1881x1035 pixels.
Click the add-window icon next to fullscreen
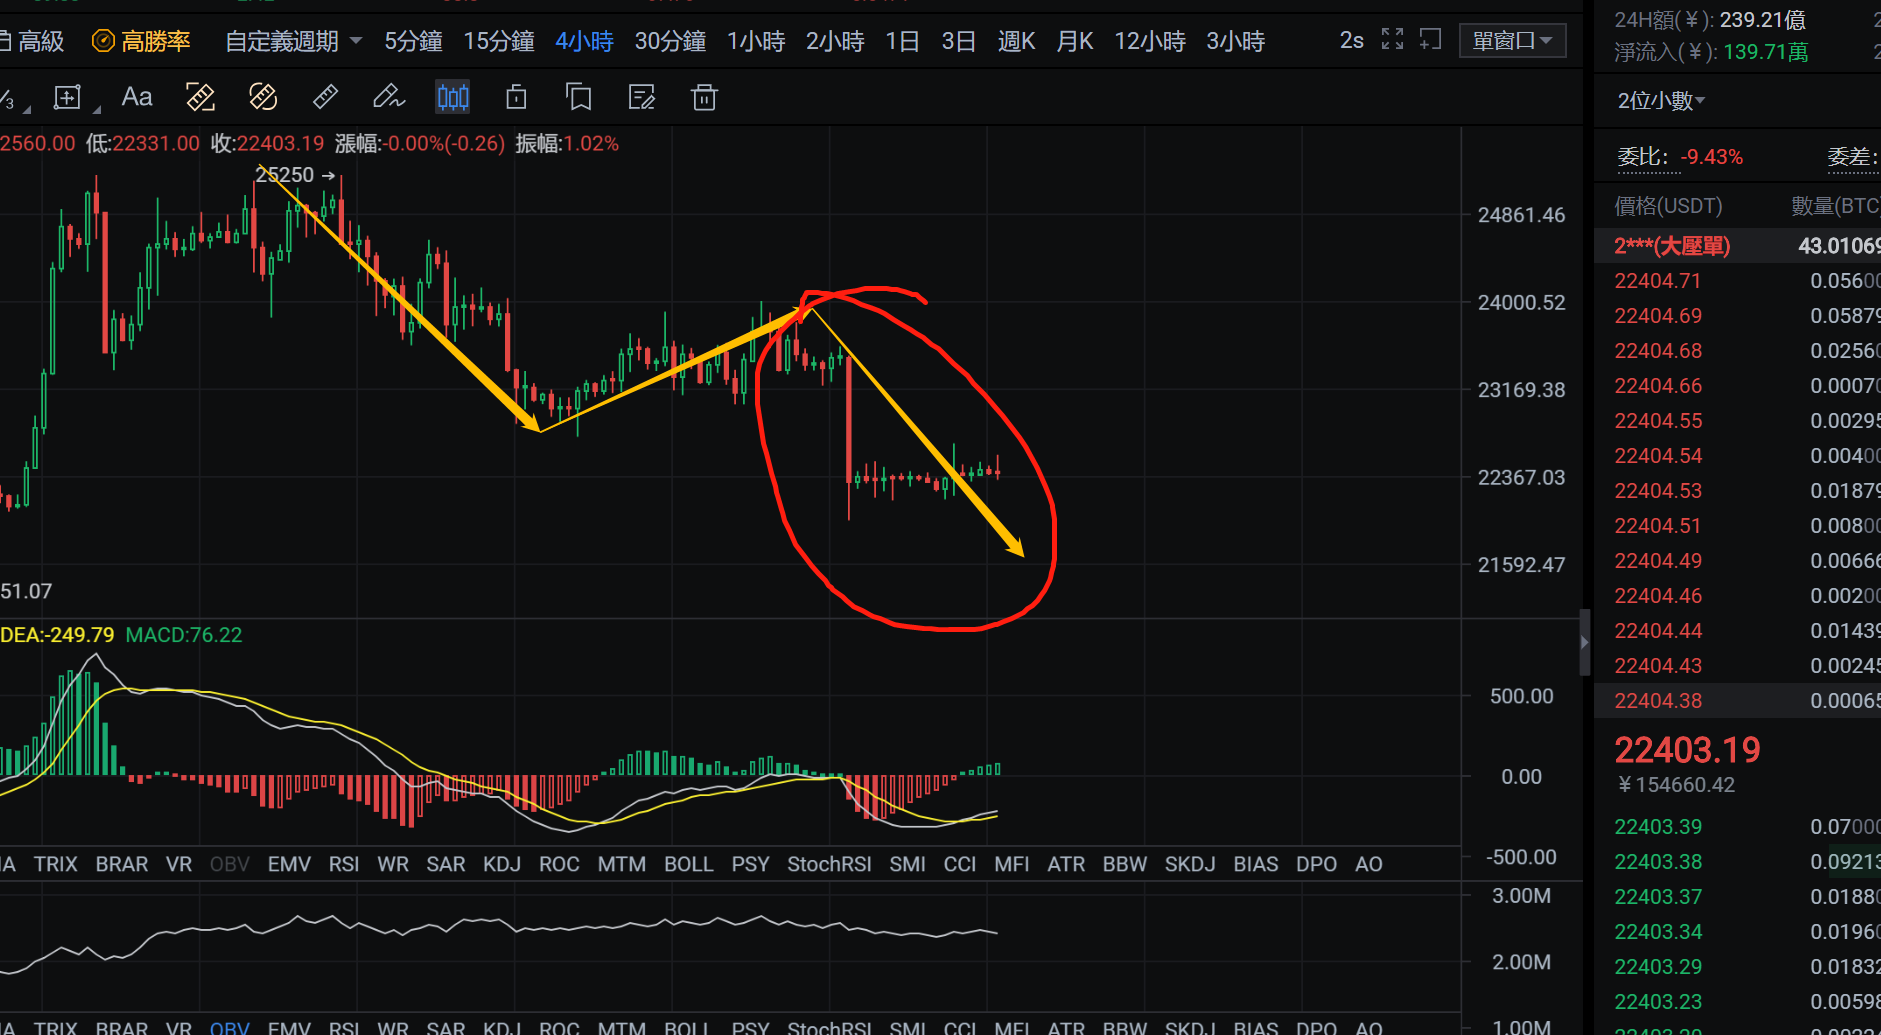point(1431,40)
